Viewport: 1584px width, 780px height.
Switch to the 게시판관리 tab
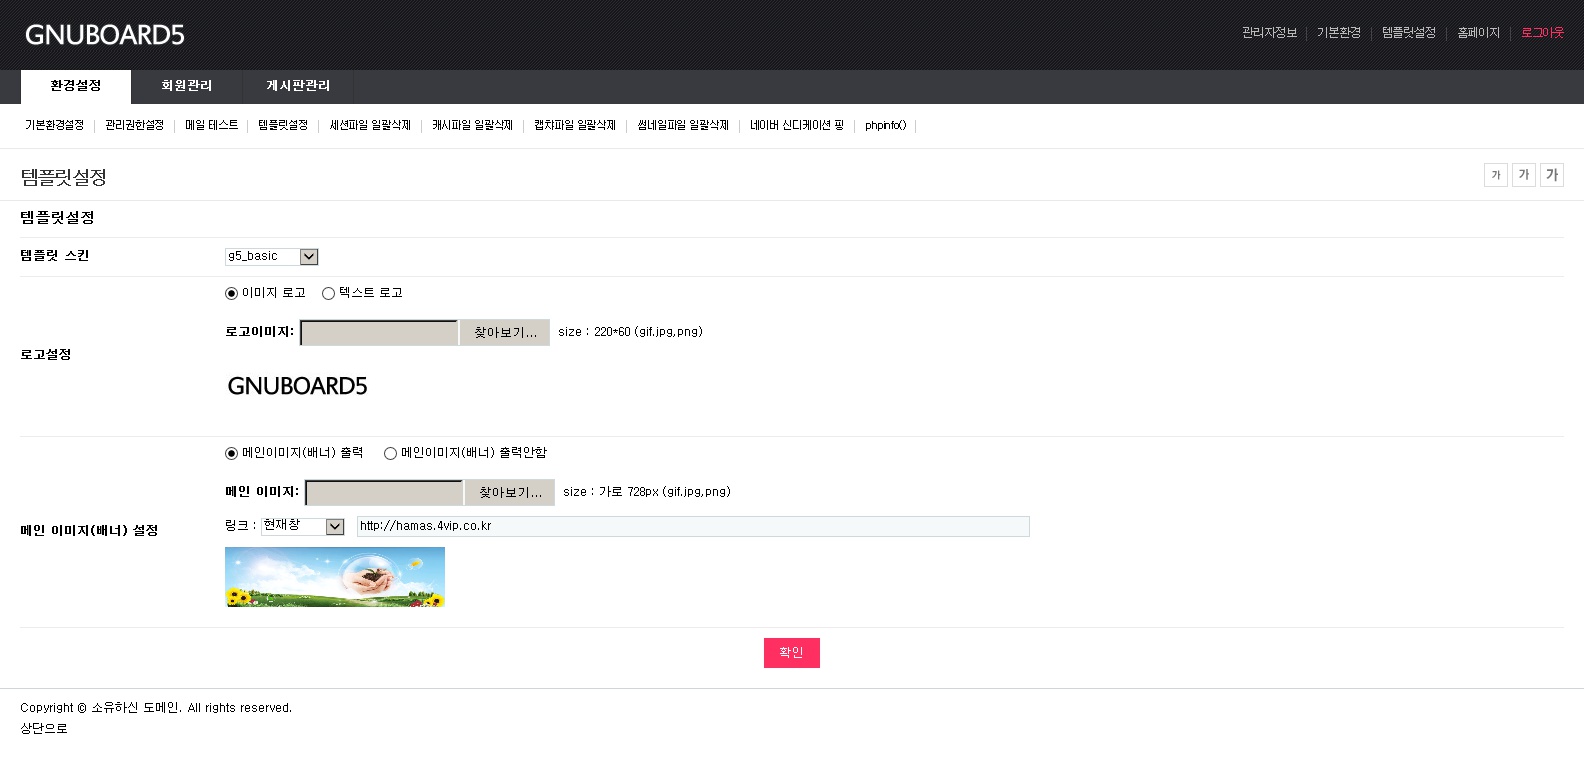coord(298,87)
